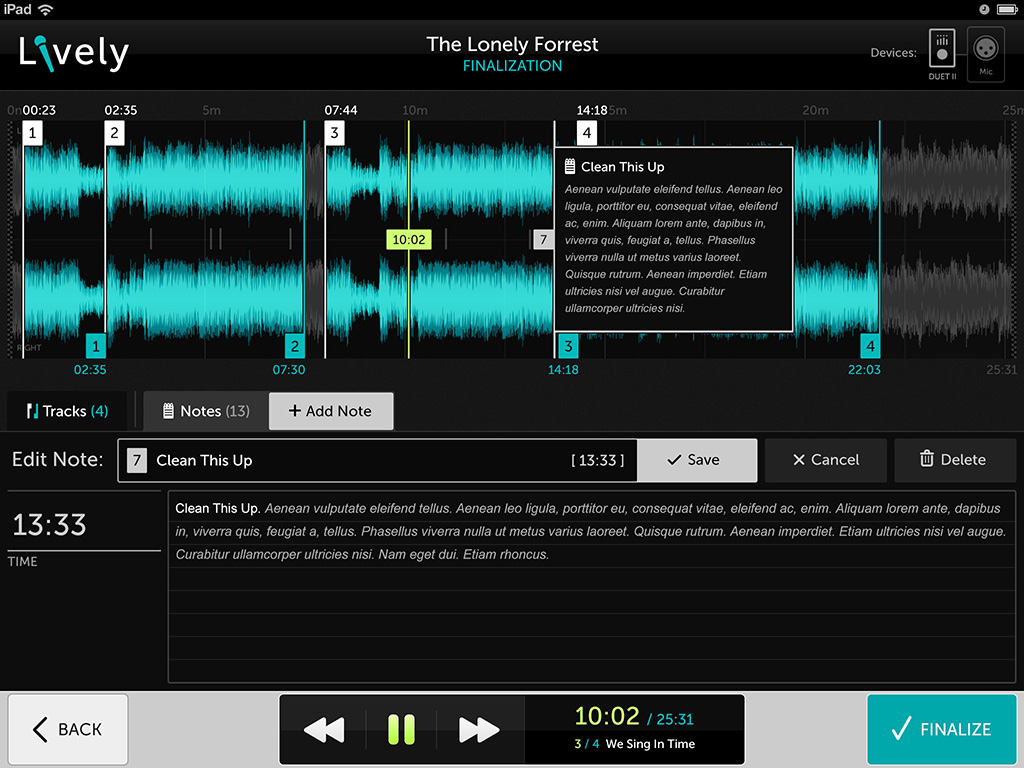The image size is (1024, 768).
Task: Select track 1 start marker at 00:23
Action: point(33,133)
